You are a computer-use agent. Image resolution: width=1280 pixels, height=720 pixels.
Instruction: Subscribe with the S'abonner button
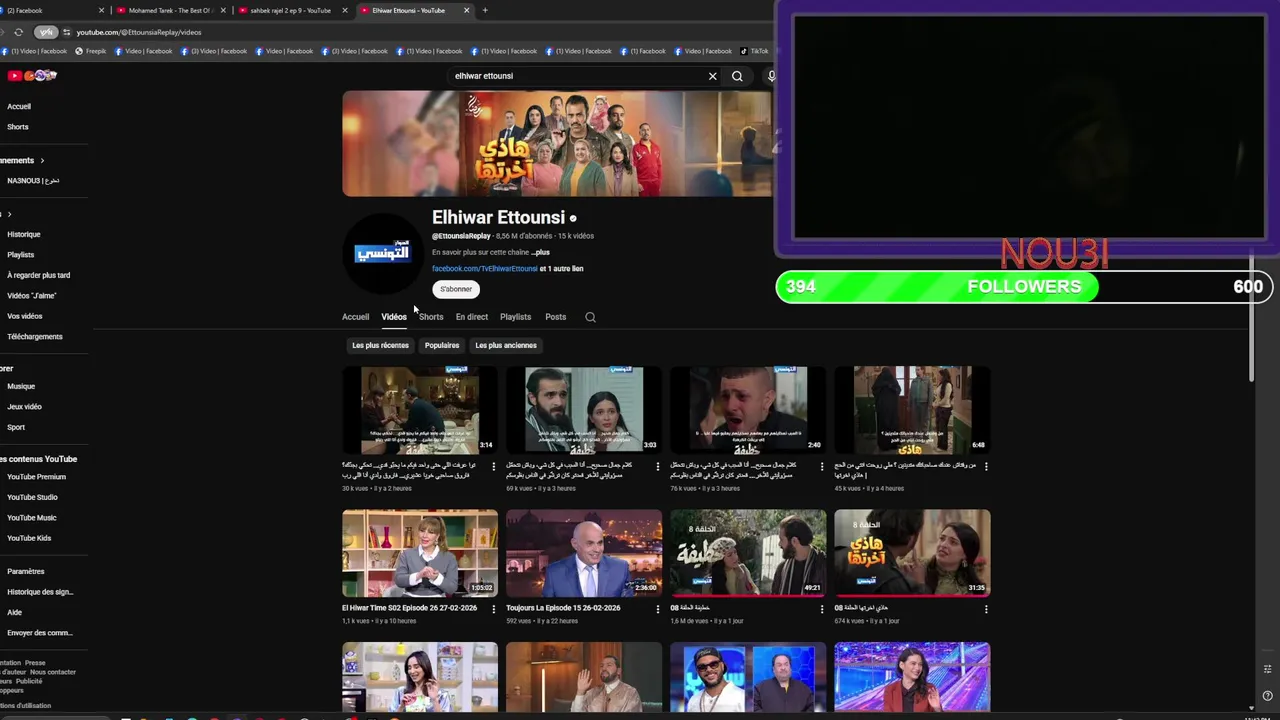point(456,289)
